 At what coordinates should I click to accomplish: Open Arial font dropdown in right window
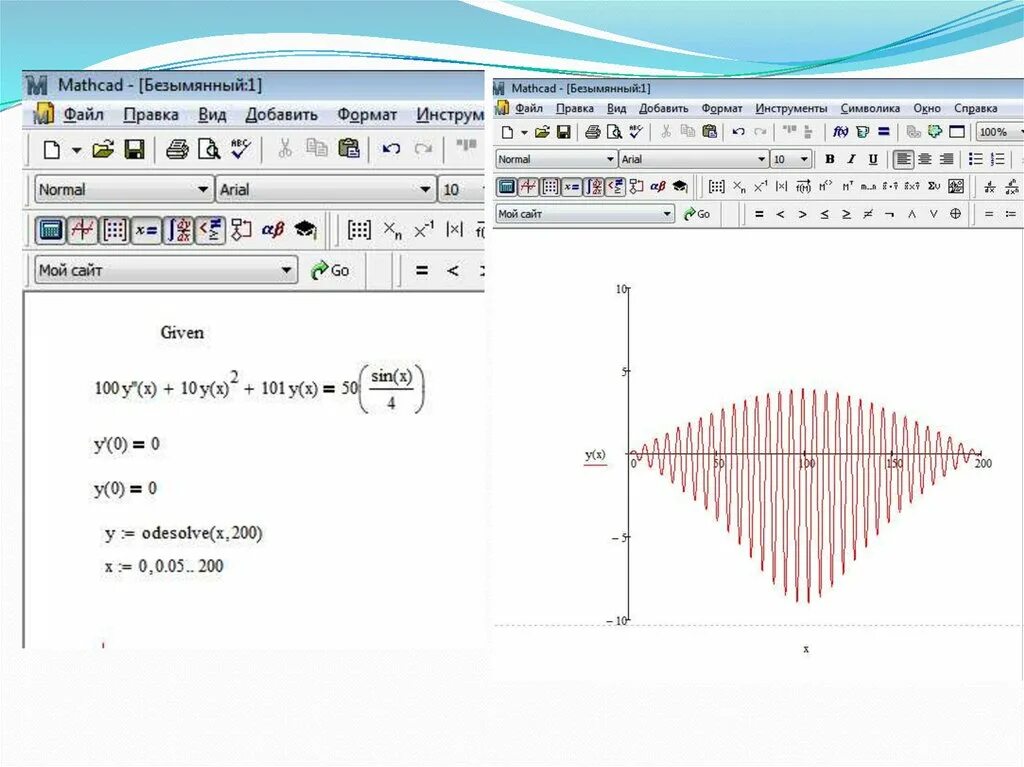coord(694,159)
